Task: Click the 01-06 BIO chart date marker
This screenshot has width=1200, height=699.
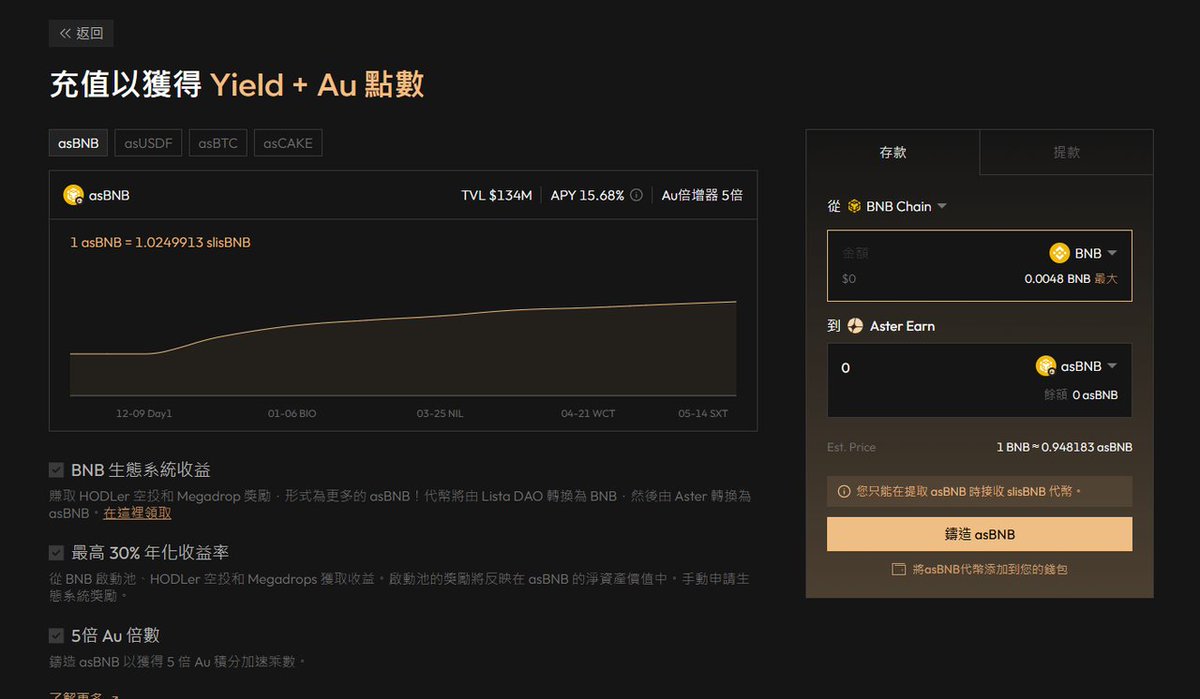Action: click(292, 413)
